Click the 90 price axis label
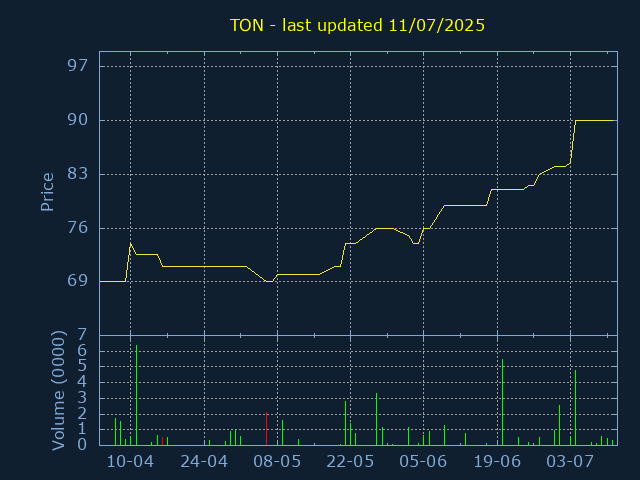Viewport: 640px width, 480px height. tap(78, 120)
